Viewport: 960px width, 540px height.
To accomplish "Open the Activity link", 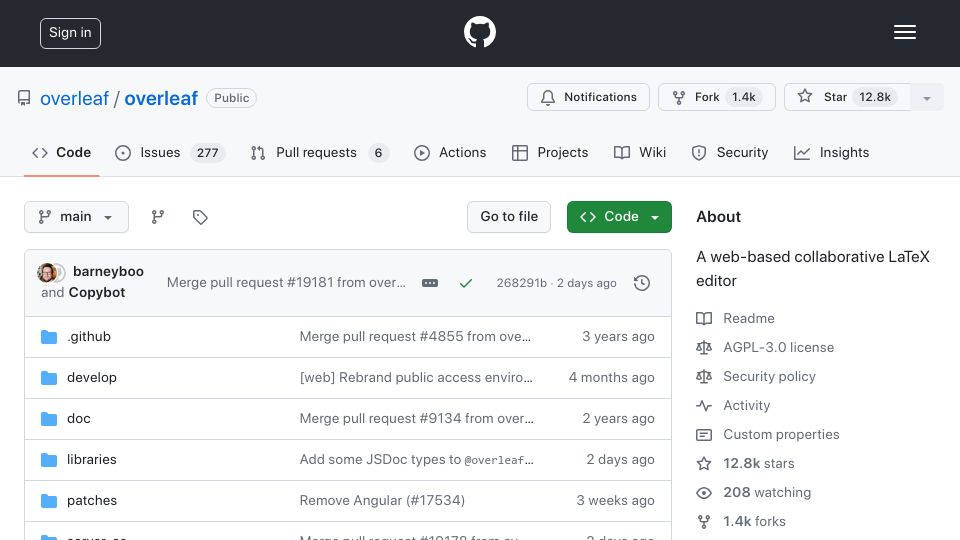I will (x=747, y=405).
